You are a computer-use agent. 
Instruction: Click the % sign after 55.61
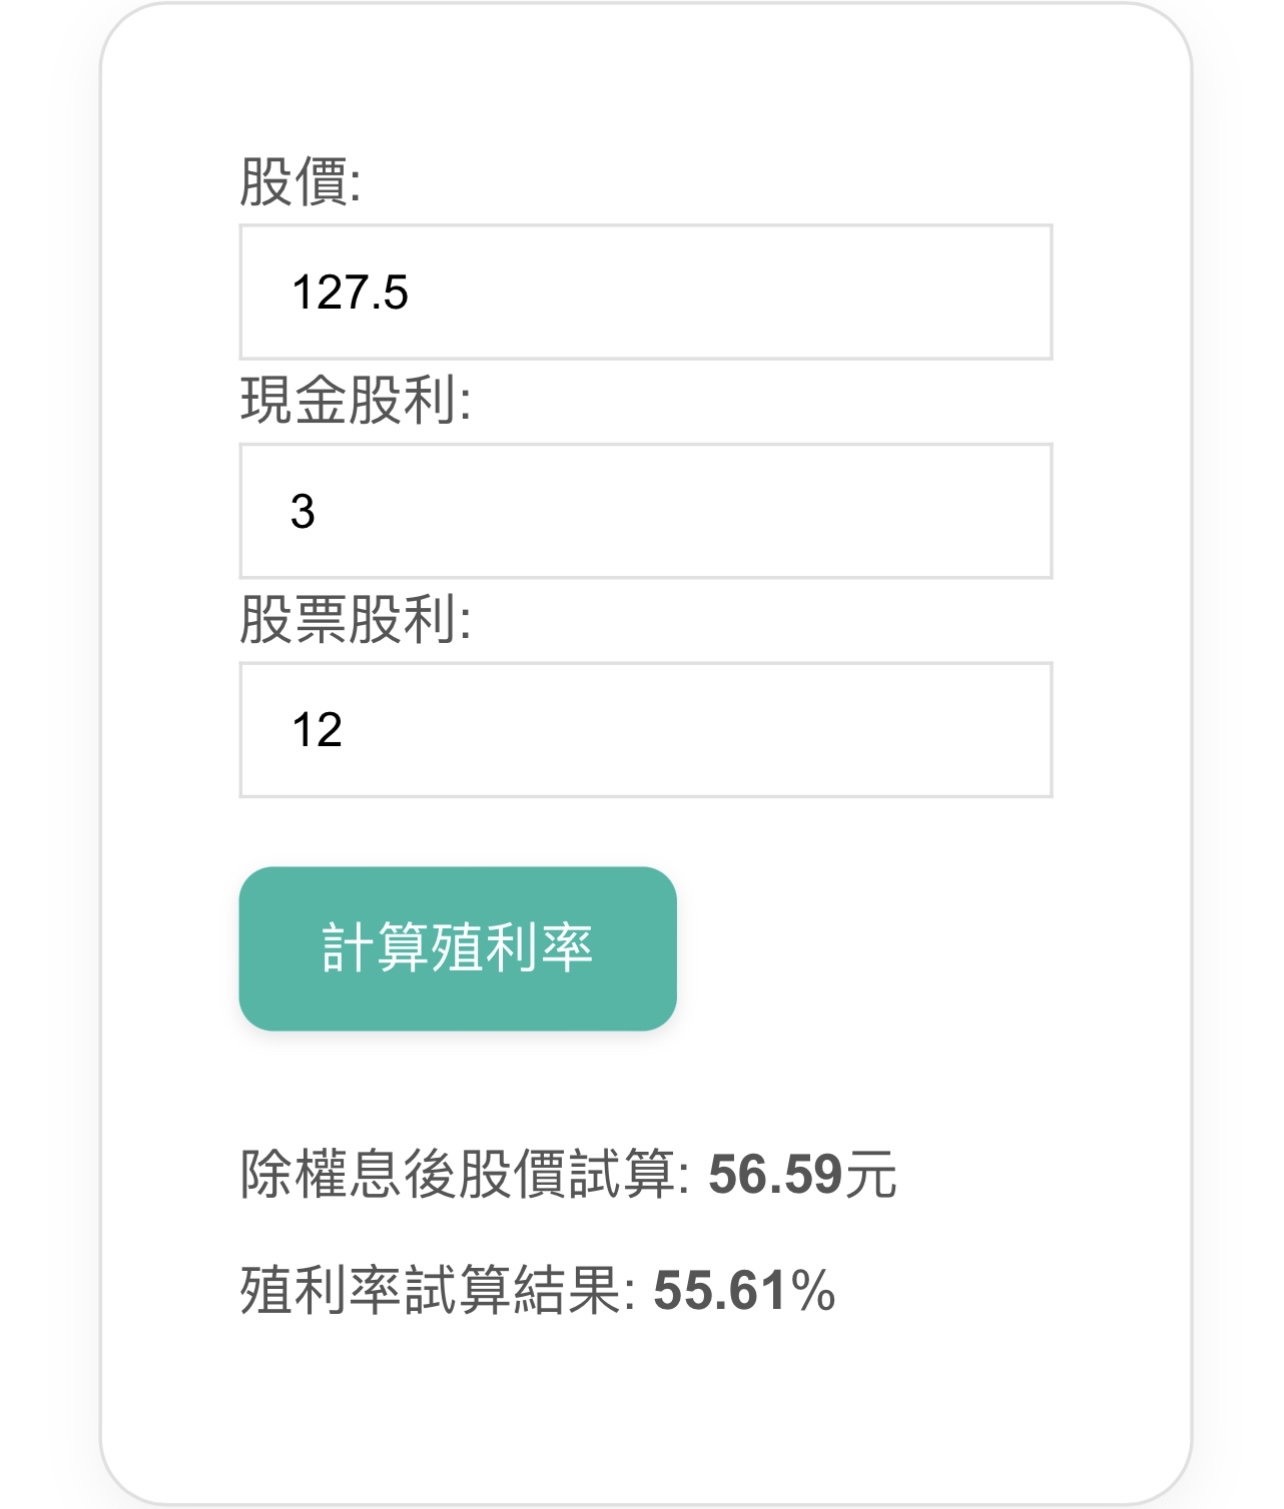click(812, 1290)
